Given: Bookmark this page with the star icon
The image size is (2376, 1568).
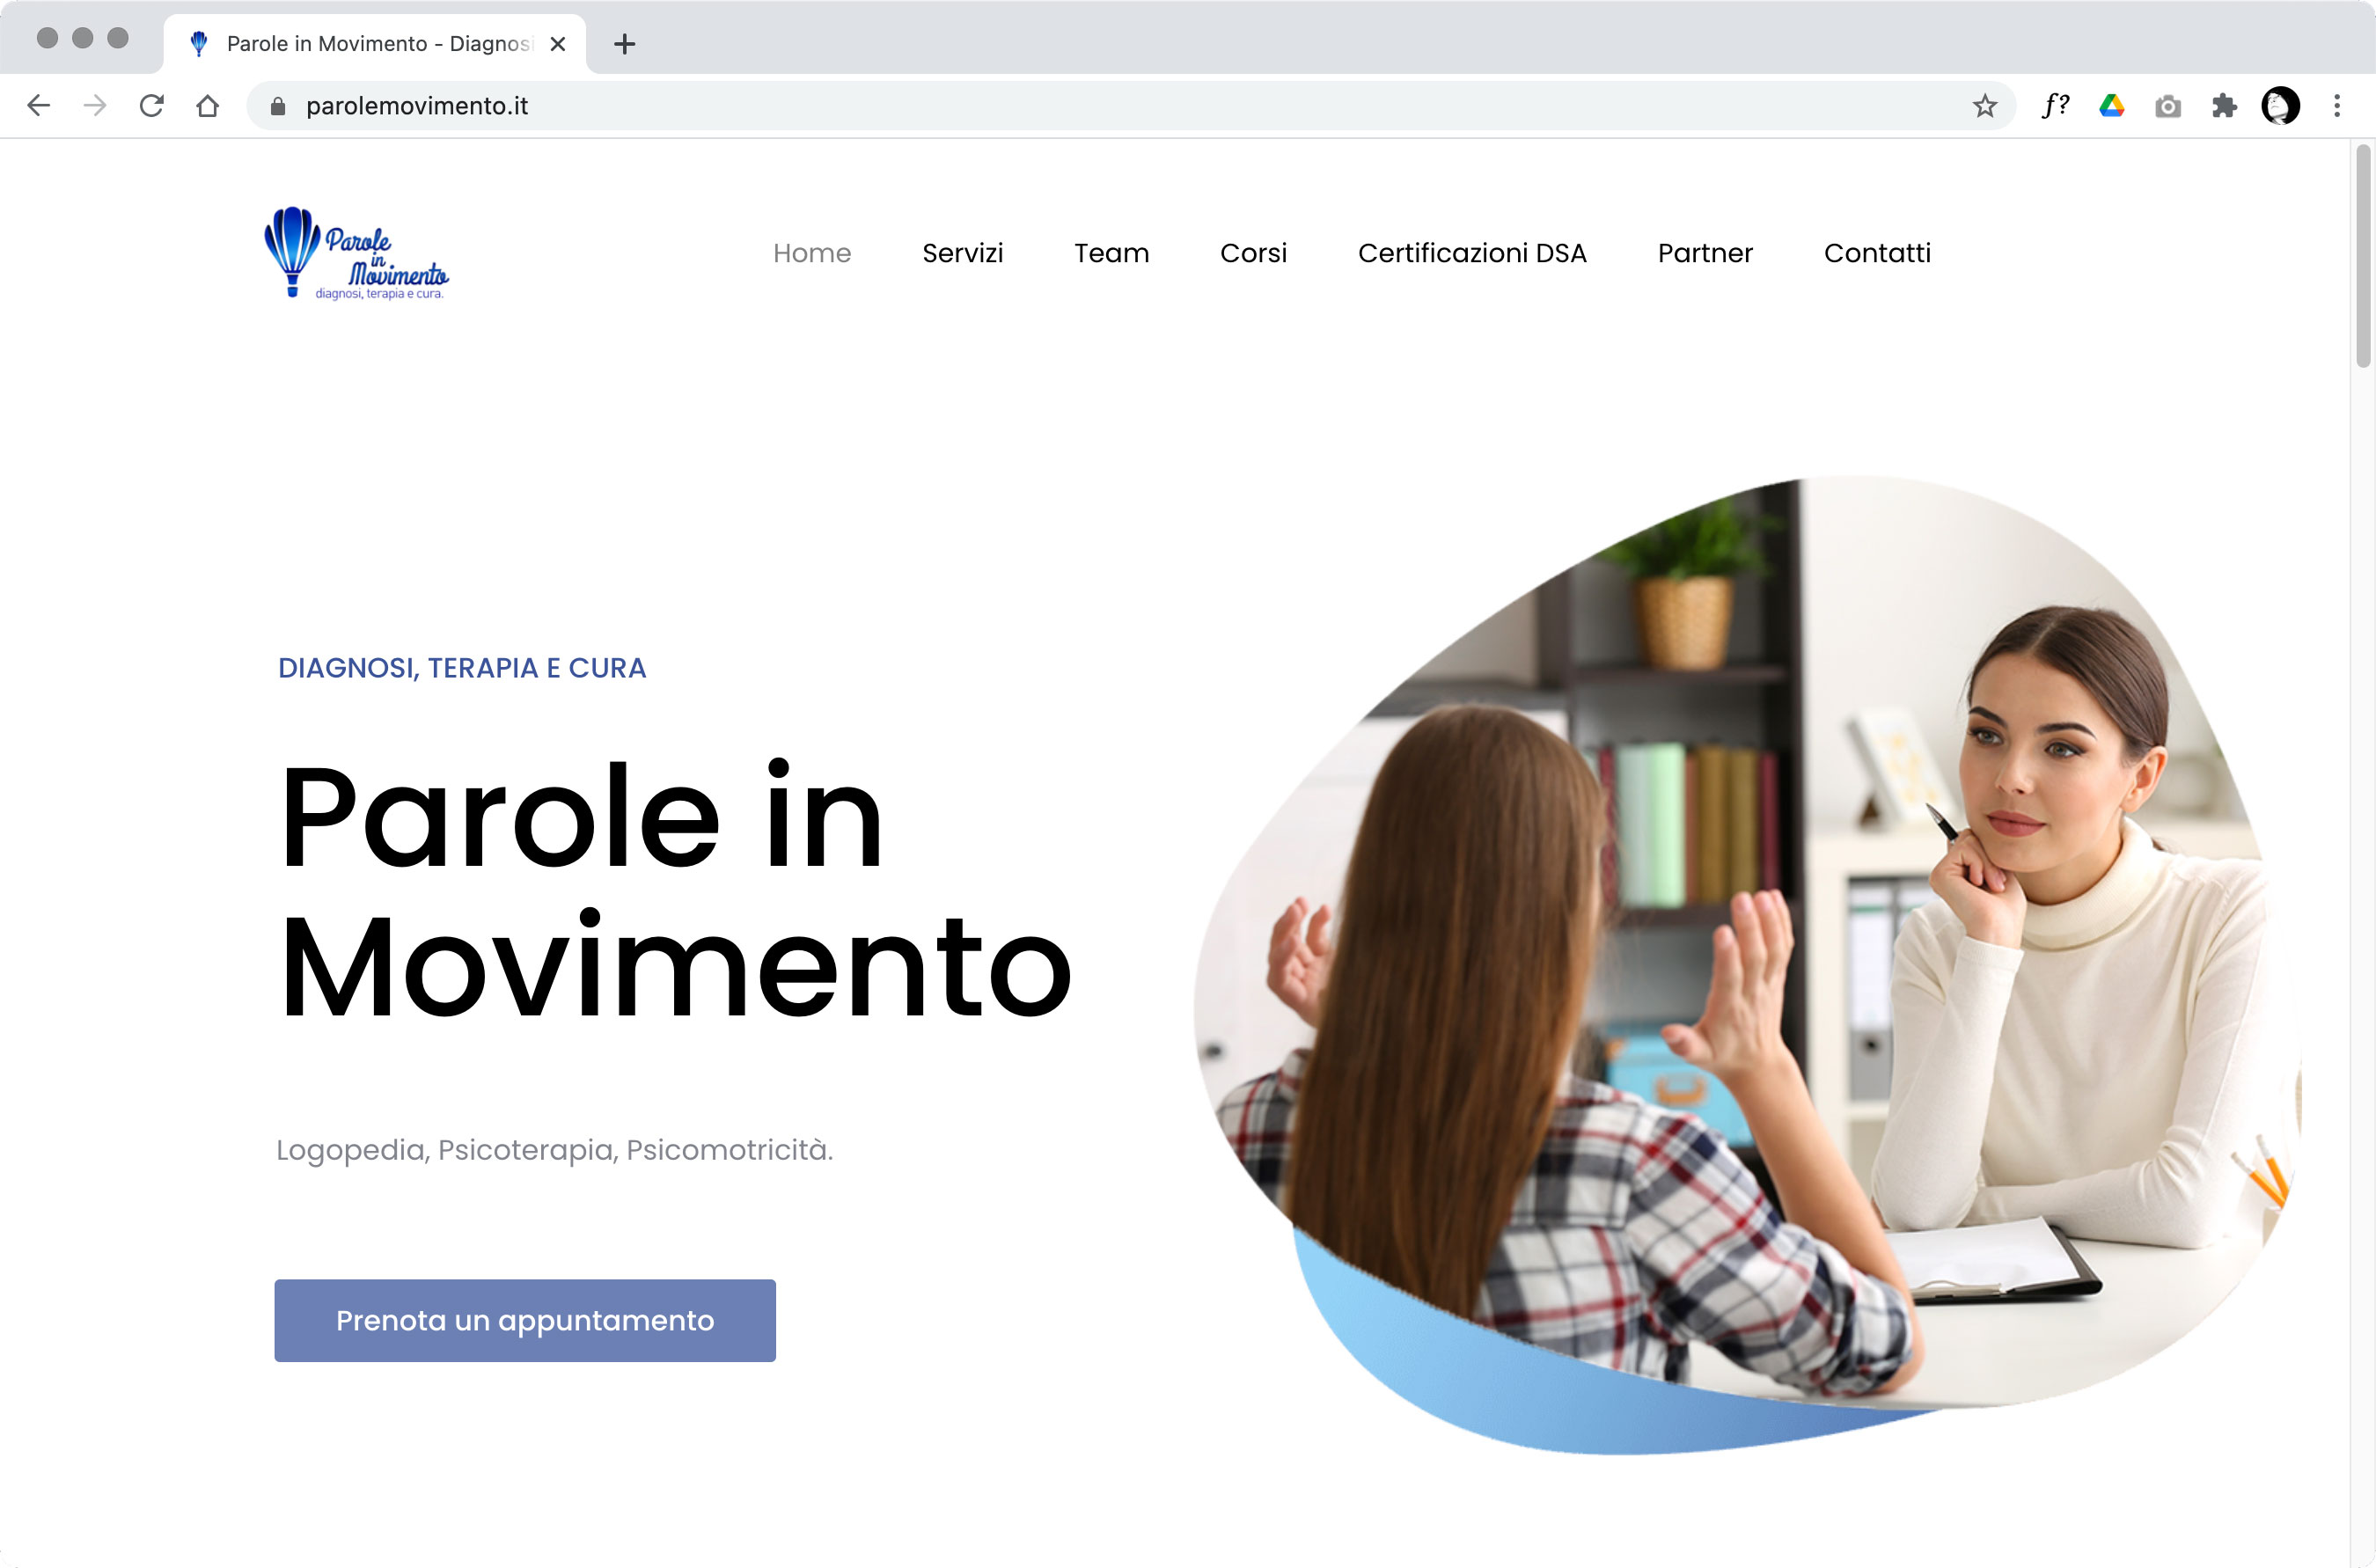Looking at the screenshot, I should [x=1985, y=105].
